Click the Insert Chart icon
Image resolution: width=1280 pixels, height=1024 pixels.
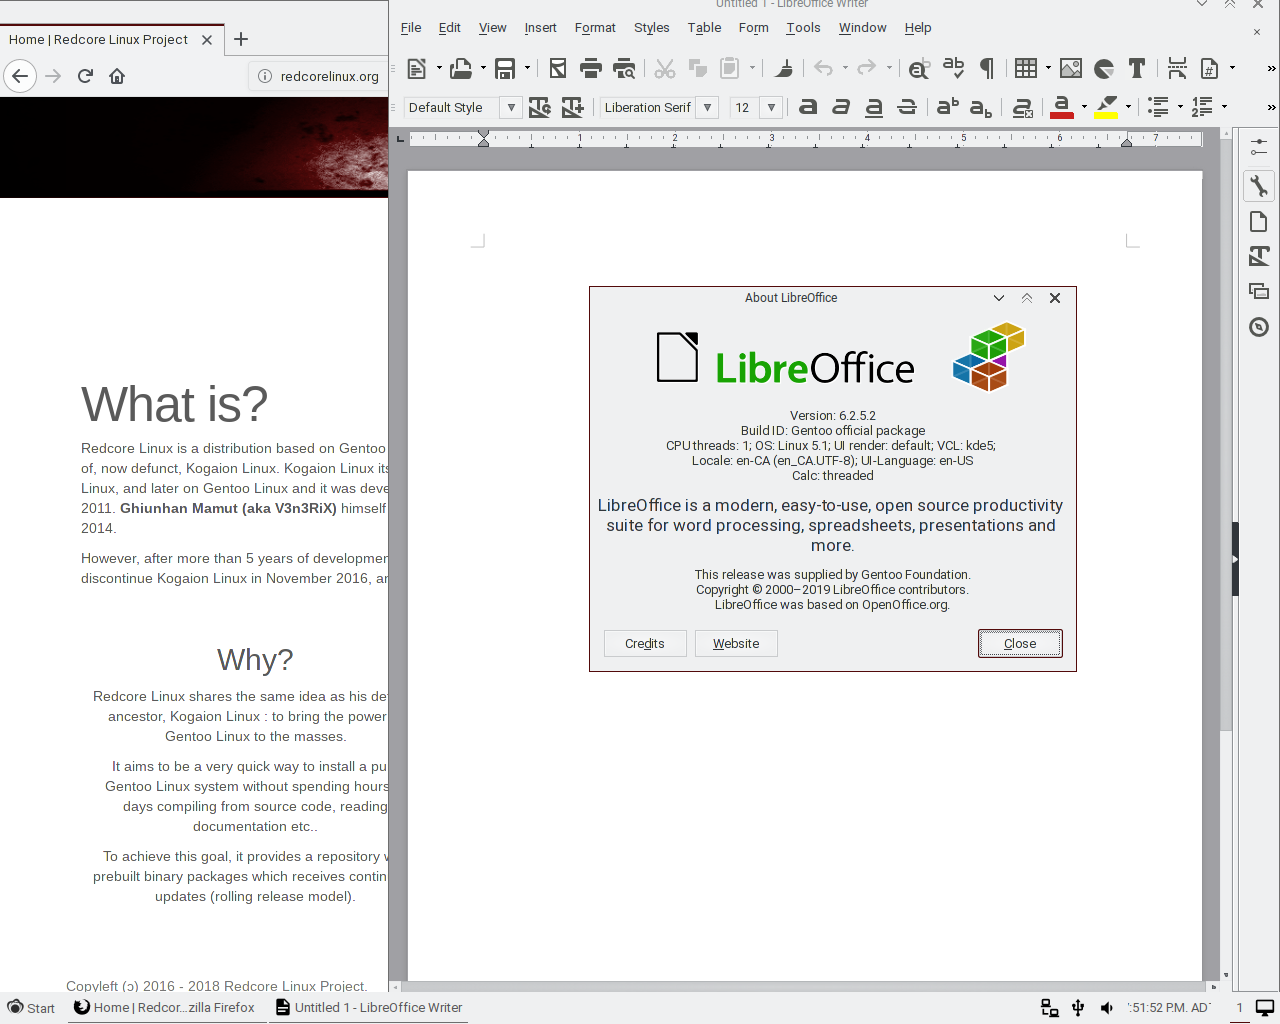[1104, 68]
